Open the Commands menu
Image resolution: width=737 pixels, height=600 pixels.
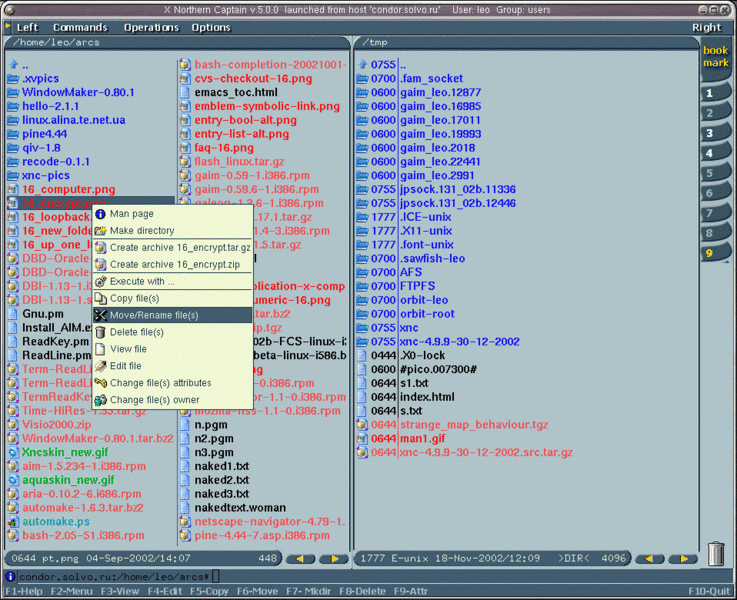(x=80, y=27)
